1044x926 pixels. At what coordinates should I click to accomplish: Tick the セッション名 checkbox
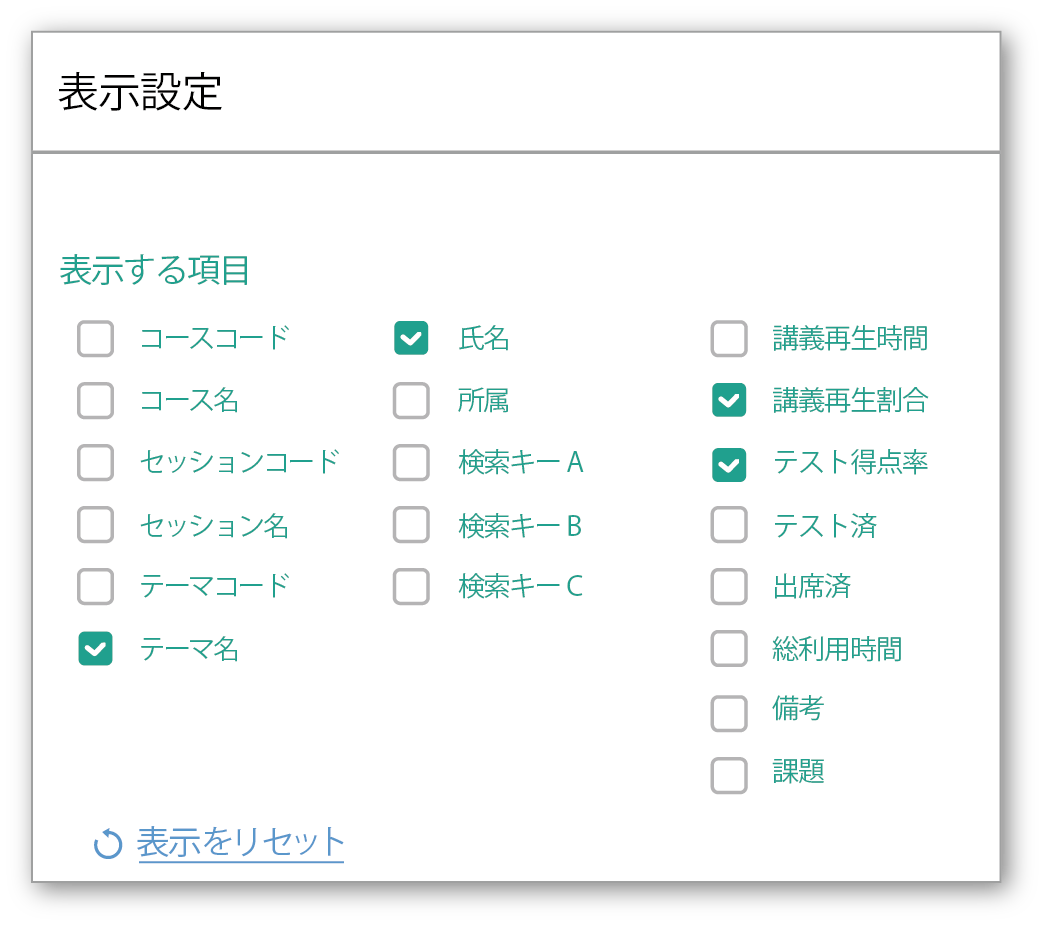[x=96, y=525]
